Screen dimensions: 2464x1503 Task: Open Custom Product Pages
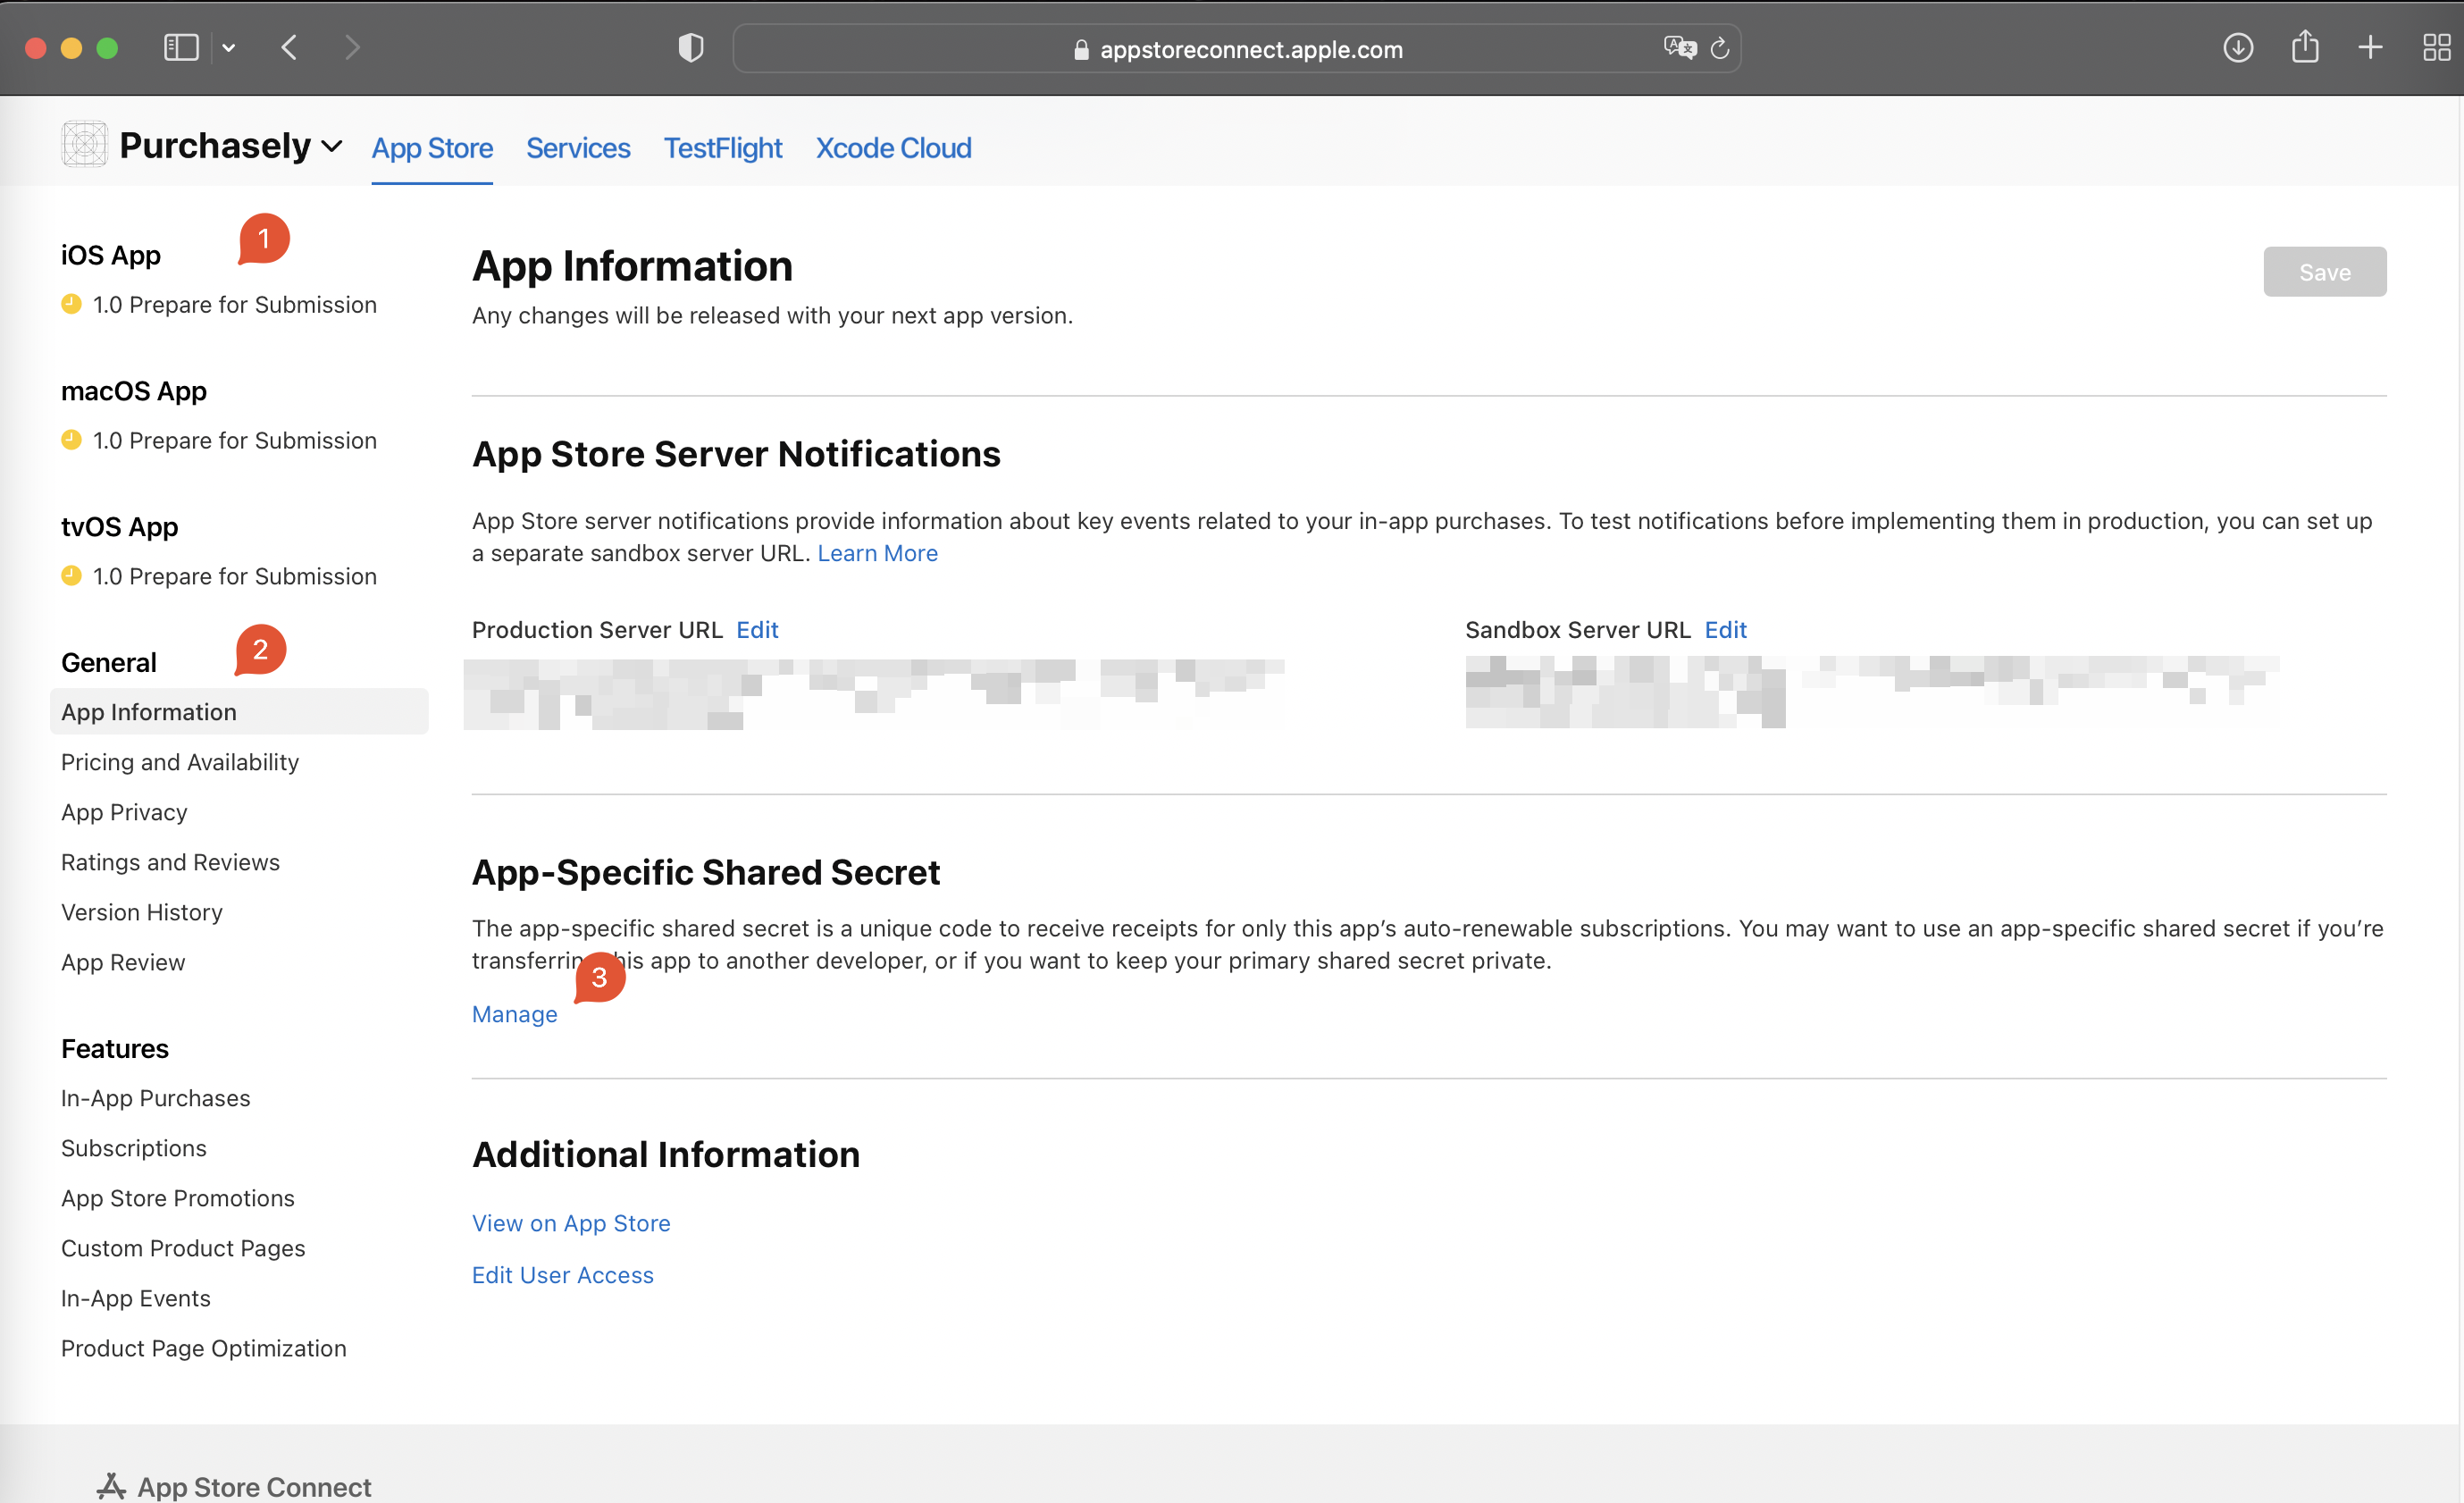pyautogui.click(x=183, y=1248)
